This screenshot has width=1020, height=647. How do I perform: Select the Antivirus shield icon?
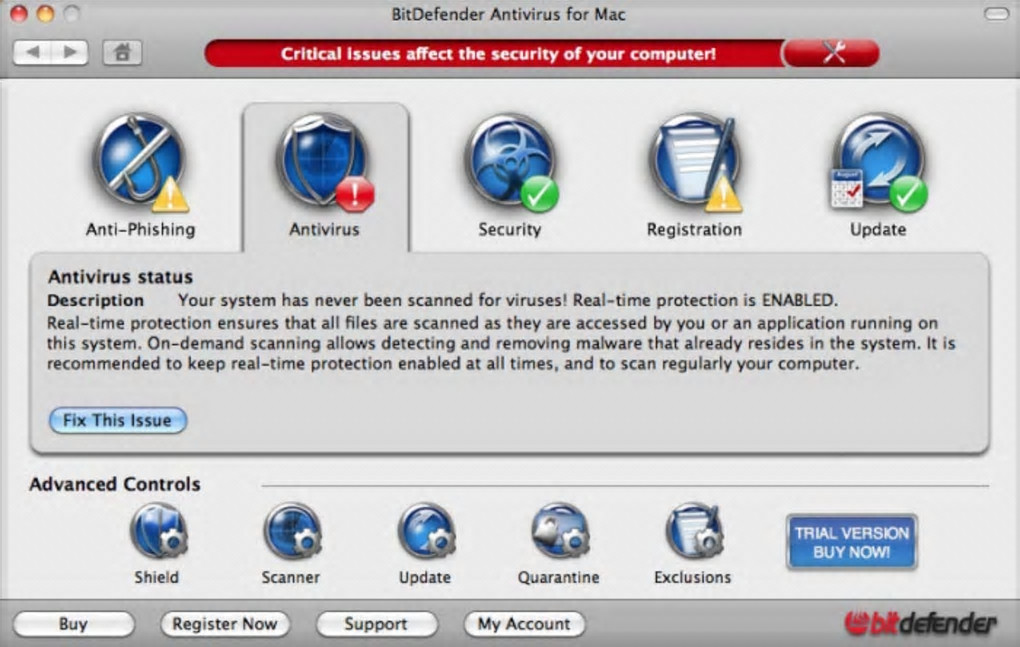[x=325, y=163]
